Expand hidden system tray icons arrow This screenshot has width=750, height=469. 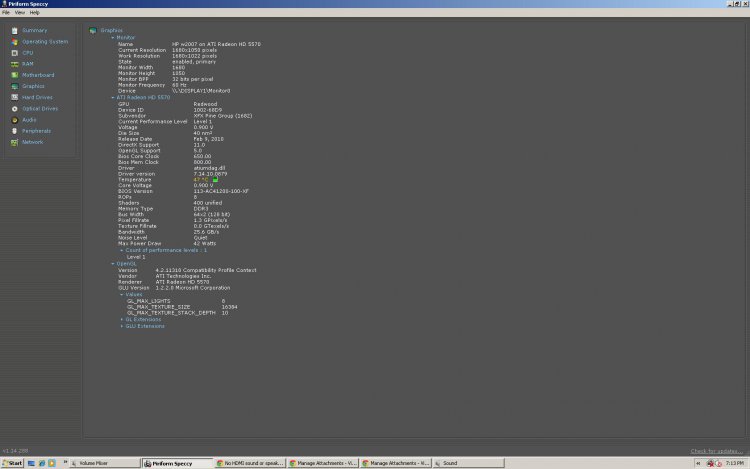point(698,463)
